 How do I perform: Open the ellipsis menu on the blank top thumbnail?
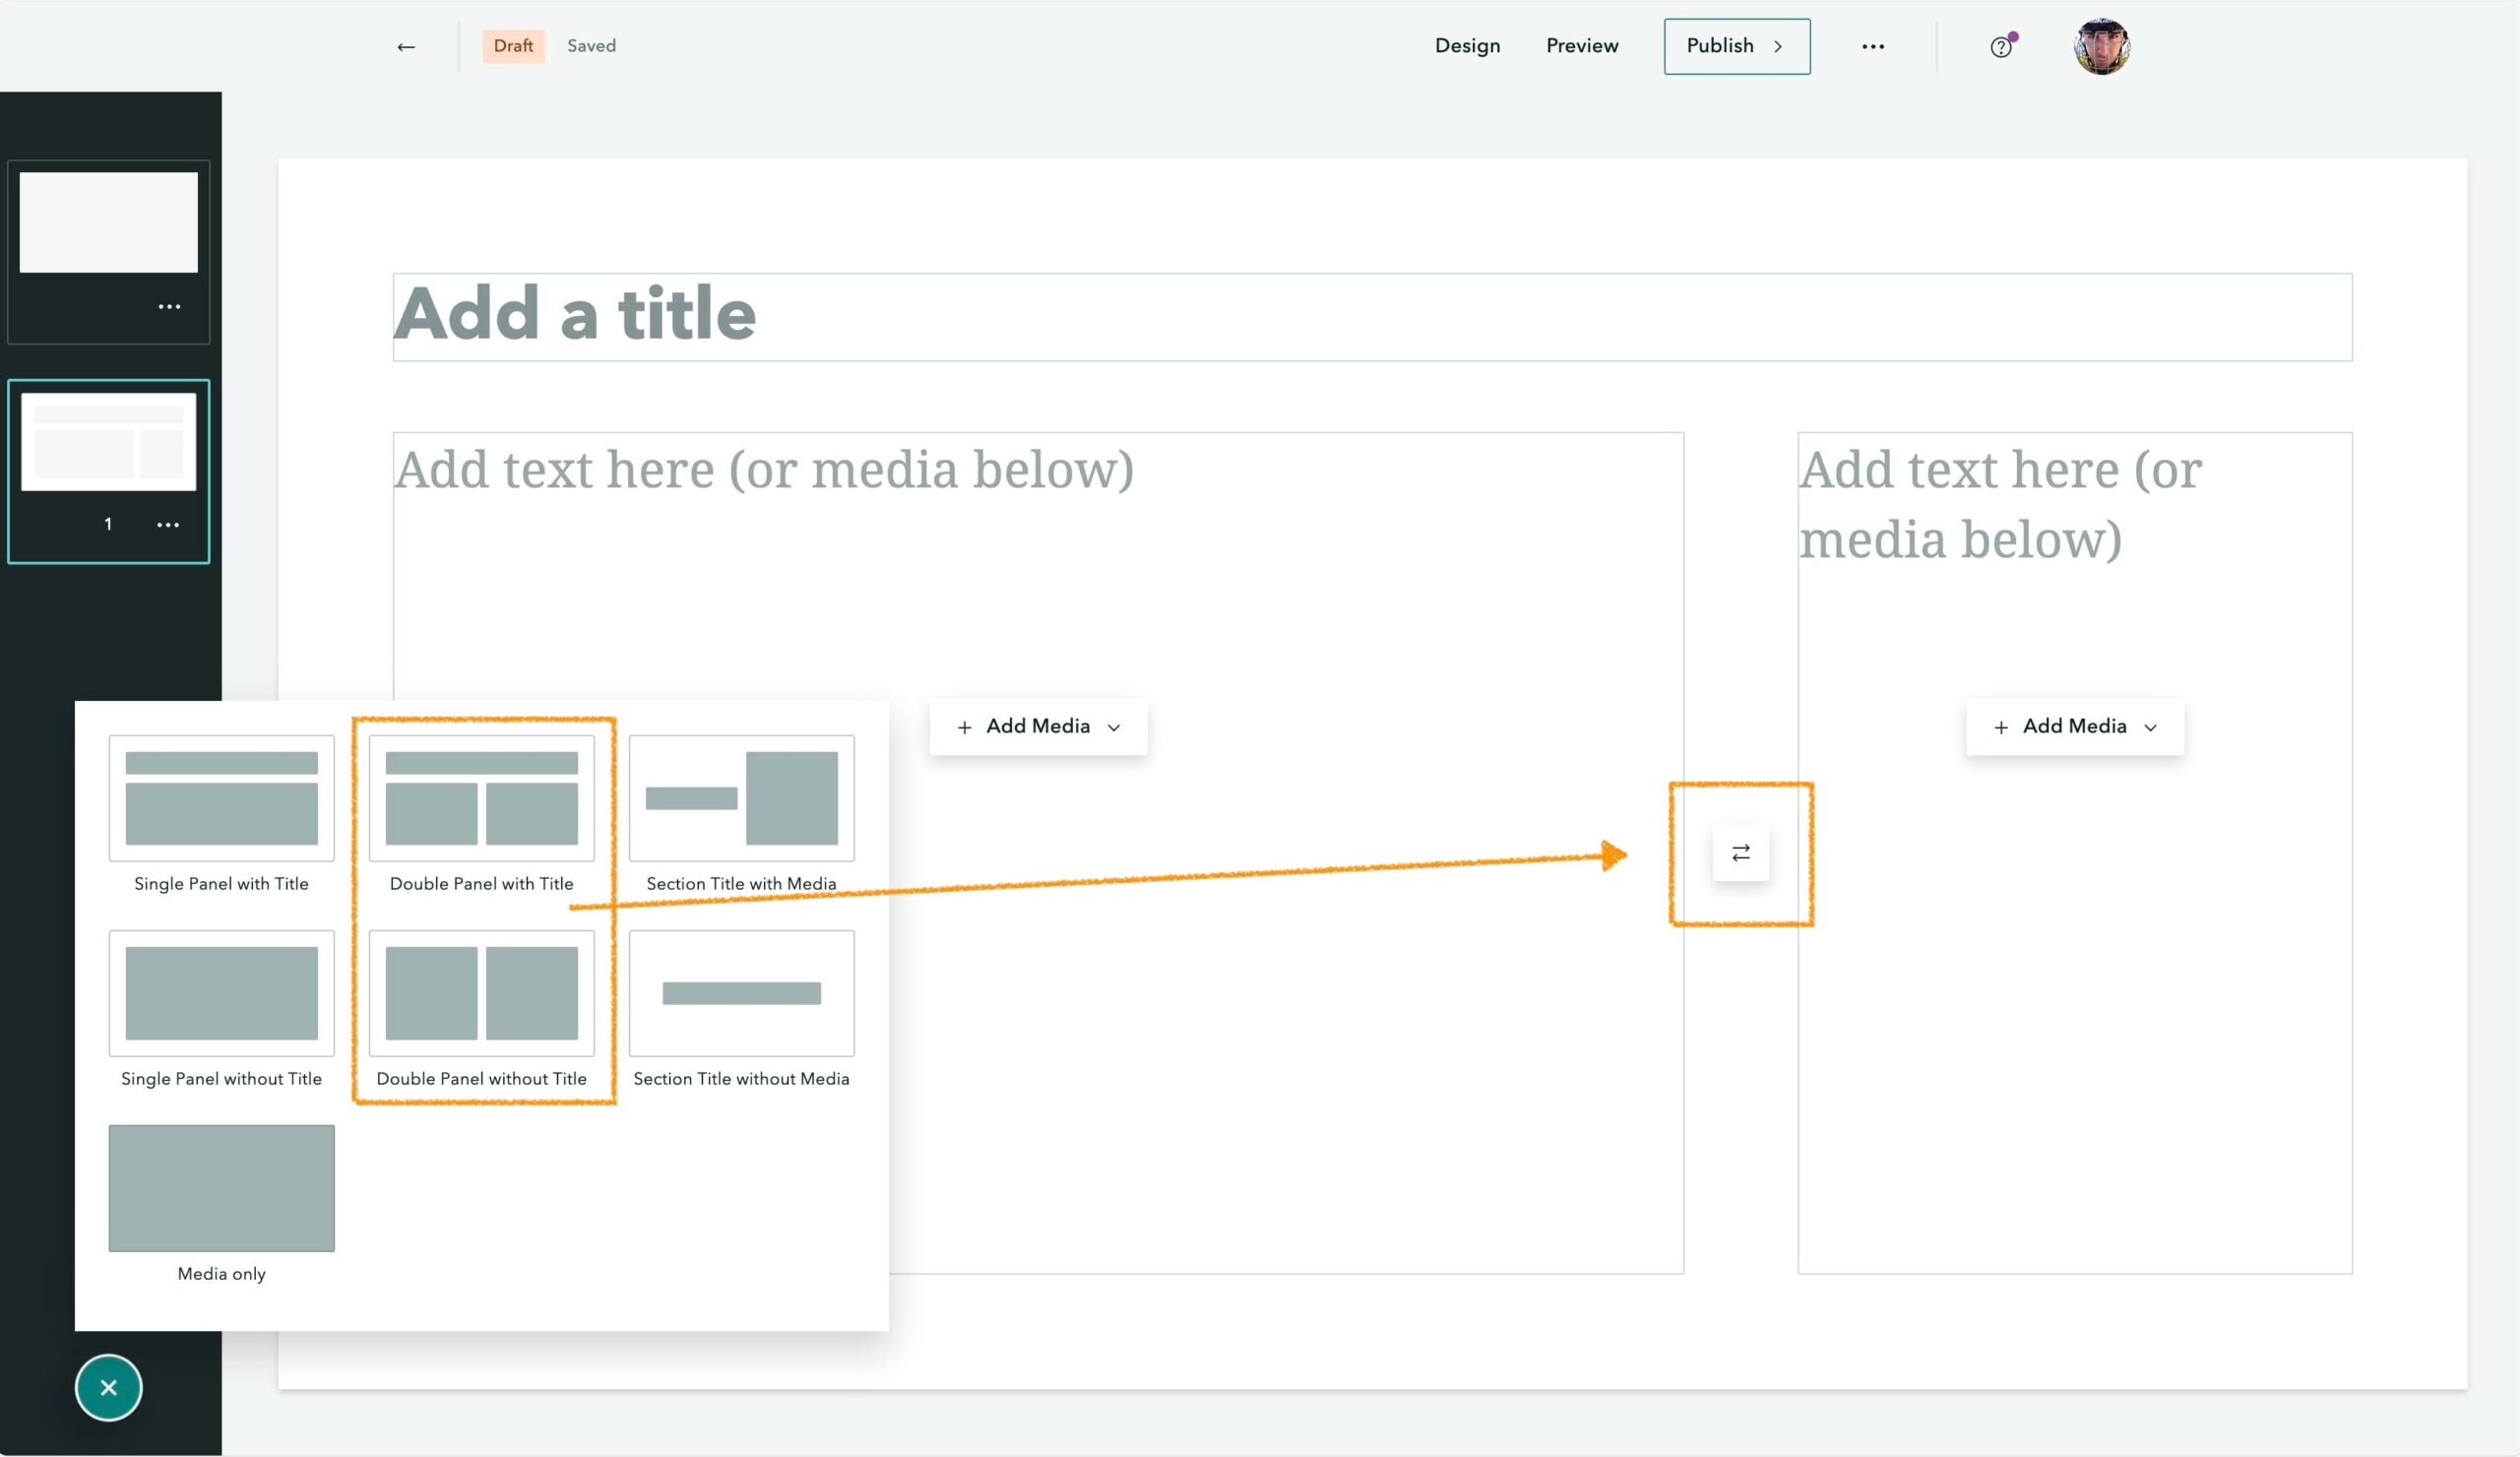[170, 306]
